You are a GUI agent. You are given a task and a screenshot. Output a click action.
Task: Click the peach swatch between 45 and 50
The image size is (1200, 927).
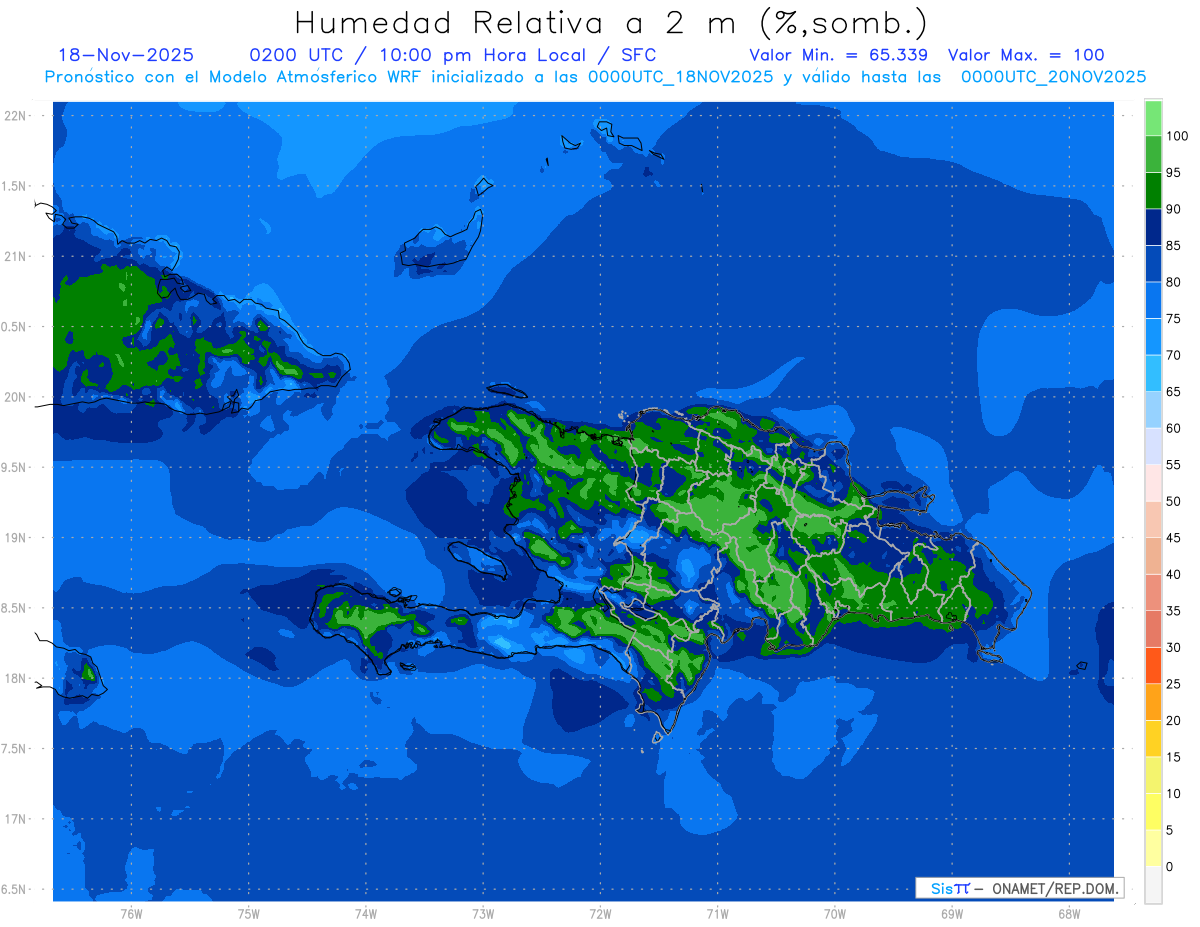pos(1153,519)
